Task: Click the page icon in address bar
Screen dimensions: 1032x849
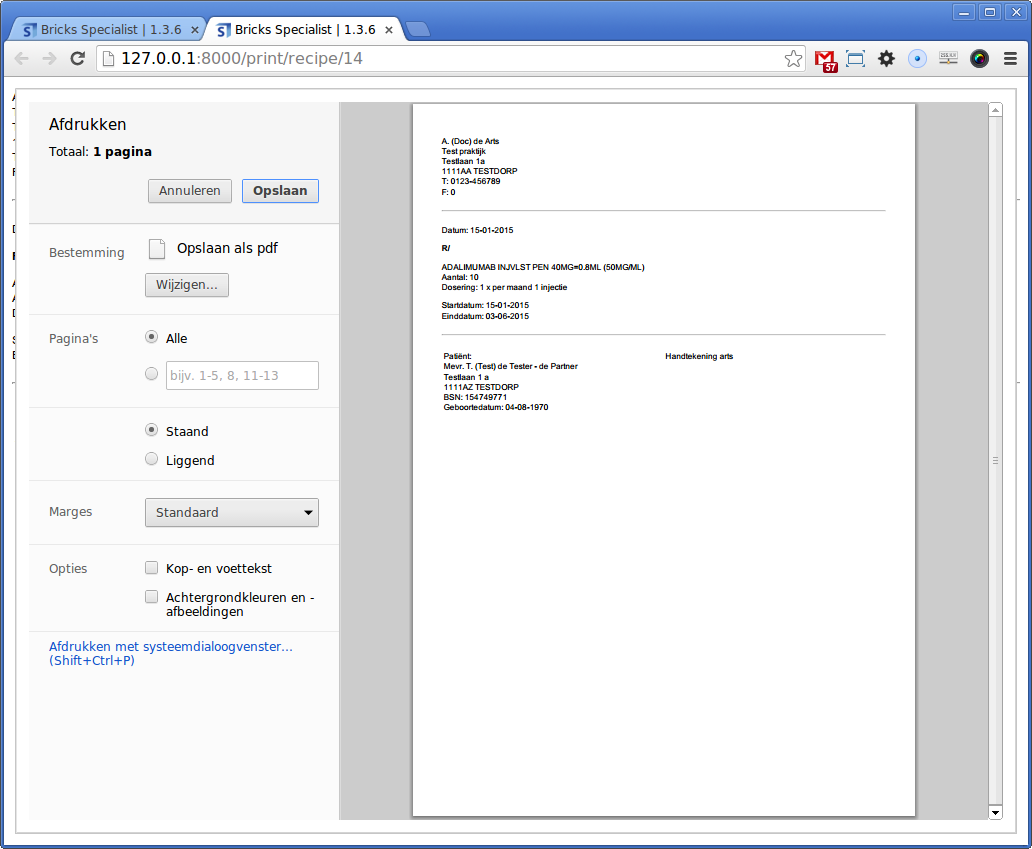Action: tap(109, 59)
